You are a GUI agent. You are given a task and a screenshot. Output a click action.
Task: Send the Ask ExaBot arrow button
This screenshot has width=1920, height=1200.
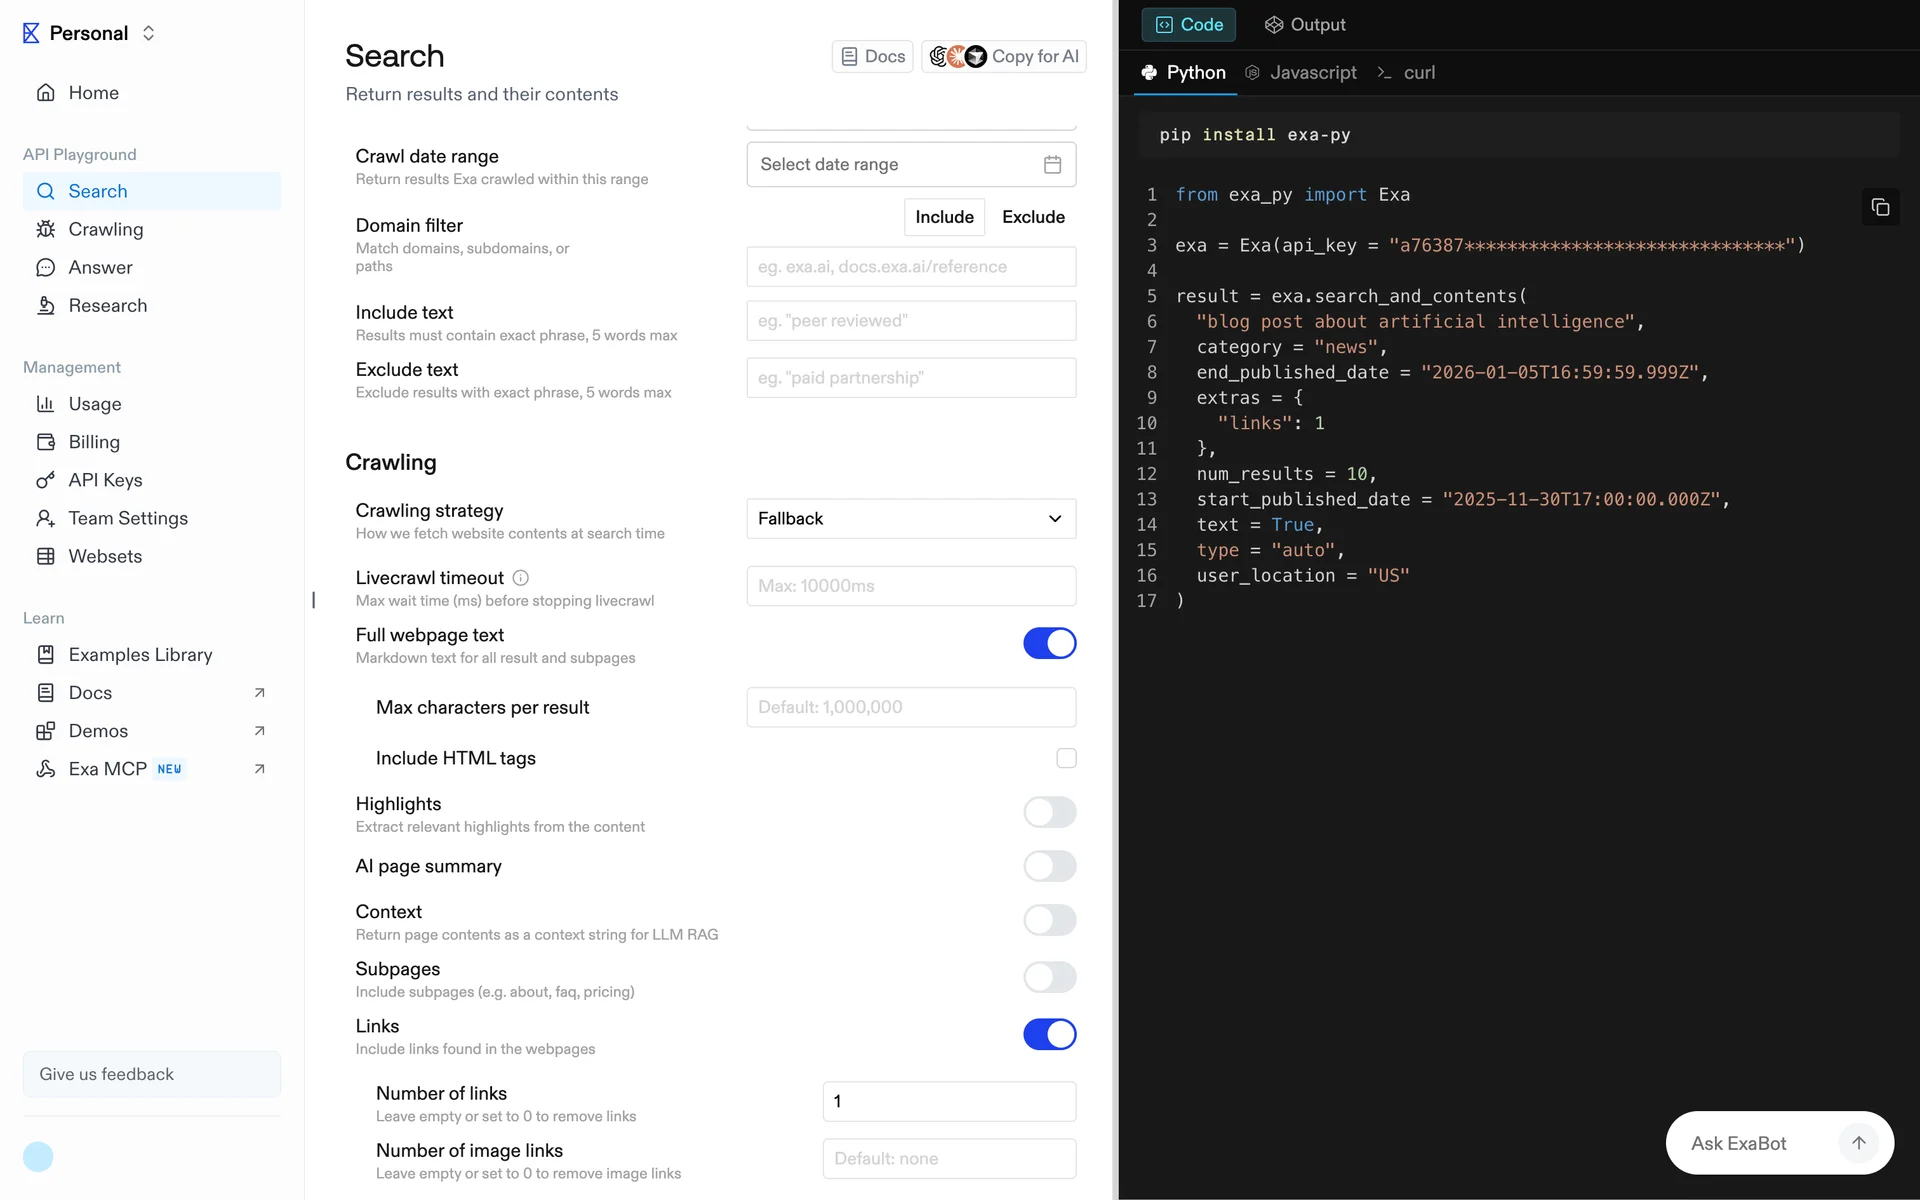[1858, 1143]
